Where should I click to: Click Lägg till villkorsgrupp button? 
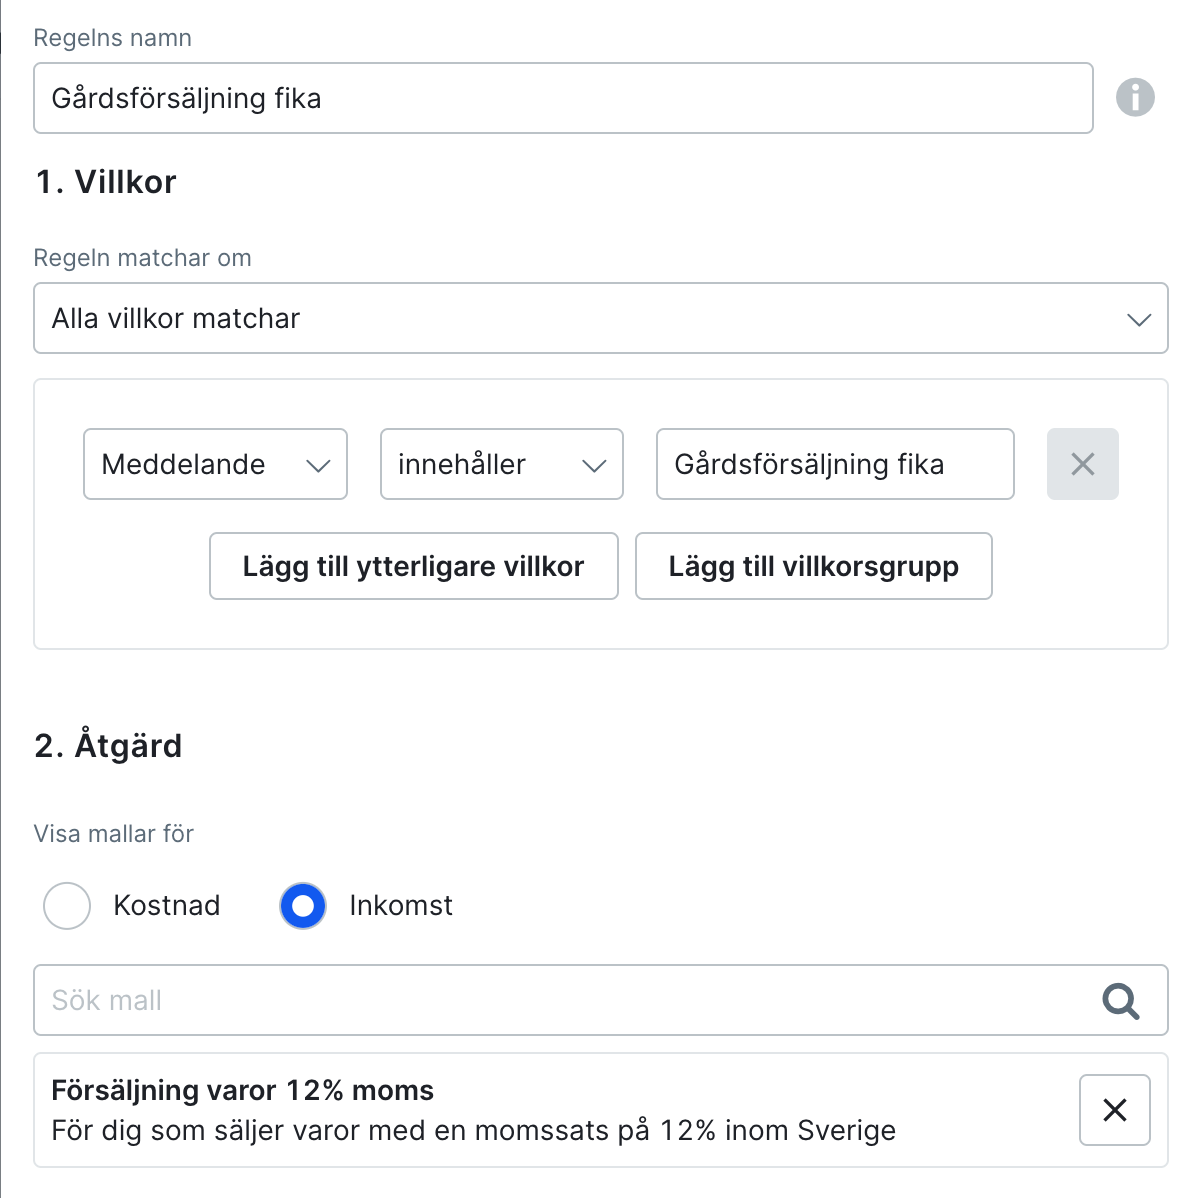[x=813, y=566]
